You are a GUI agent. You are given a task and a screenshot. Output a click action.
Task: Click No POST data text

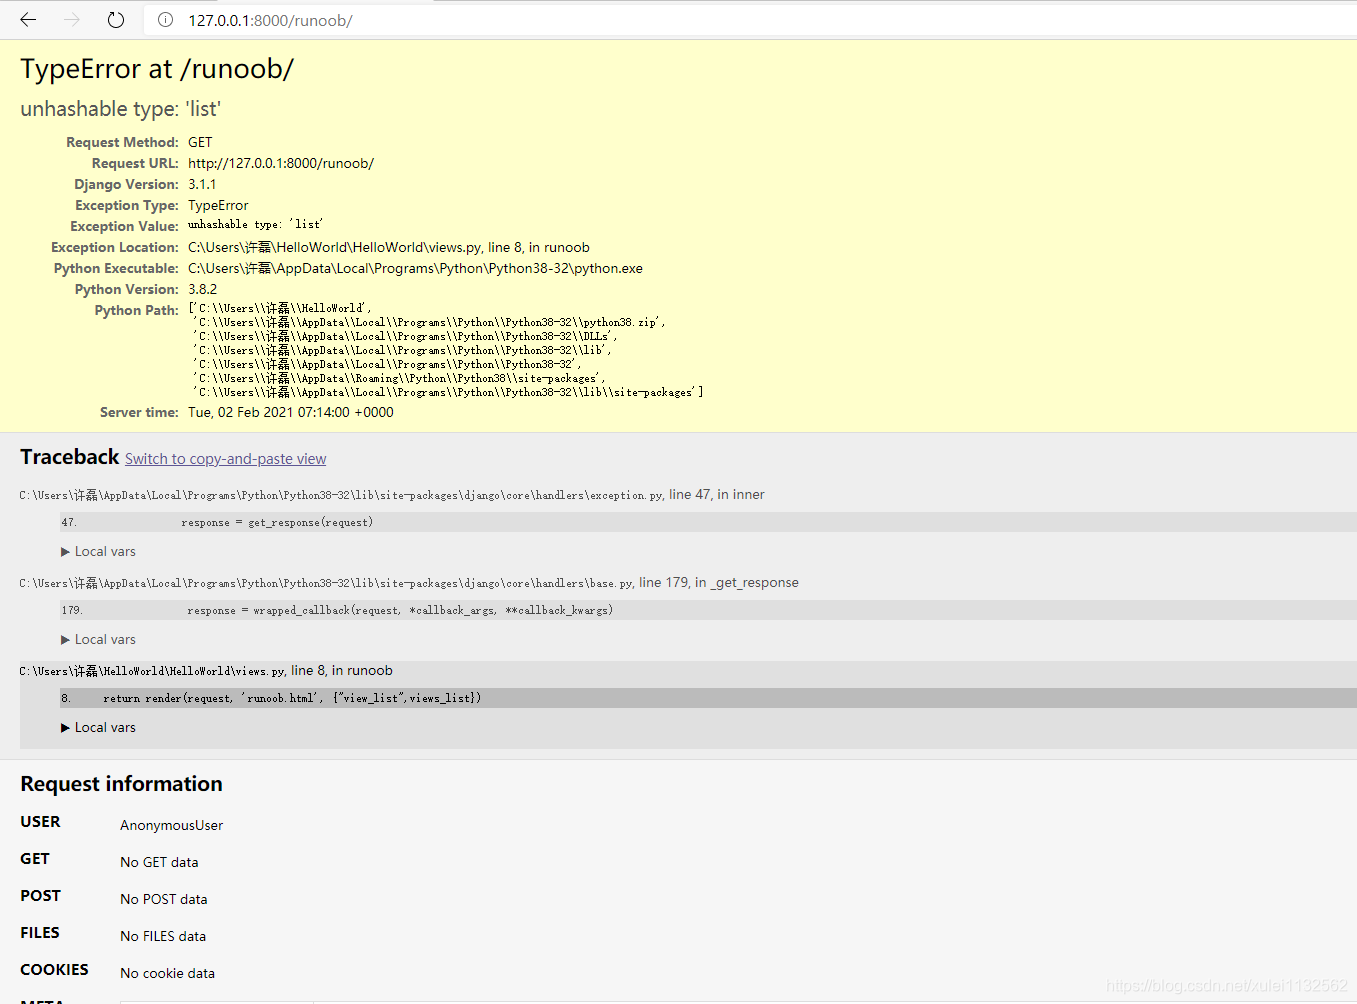(x=164, y=899)
